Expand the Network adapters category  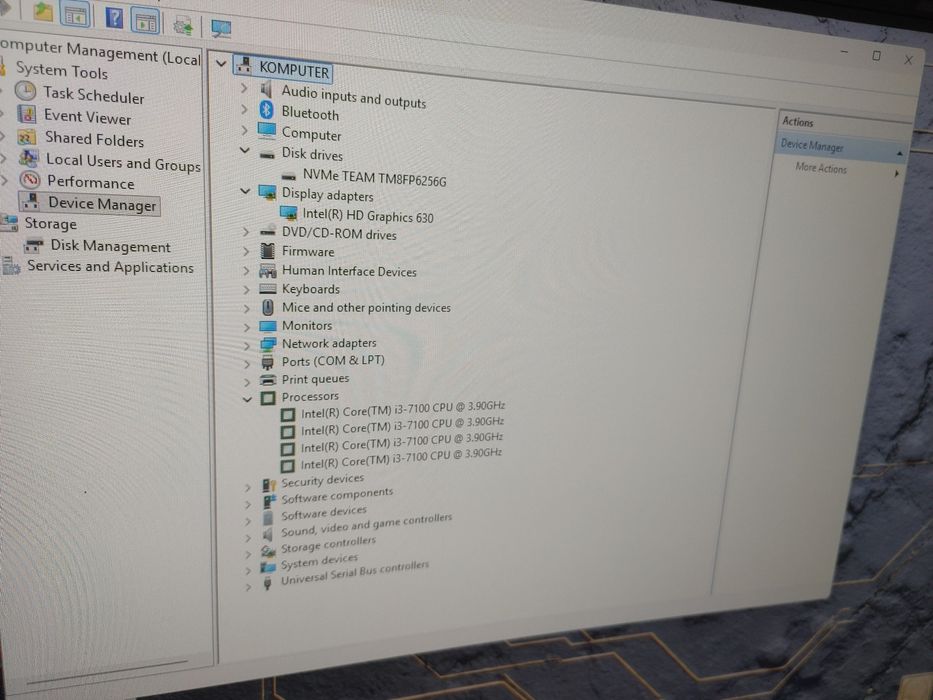246,345
